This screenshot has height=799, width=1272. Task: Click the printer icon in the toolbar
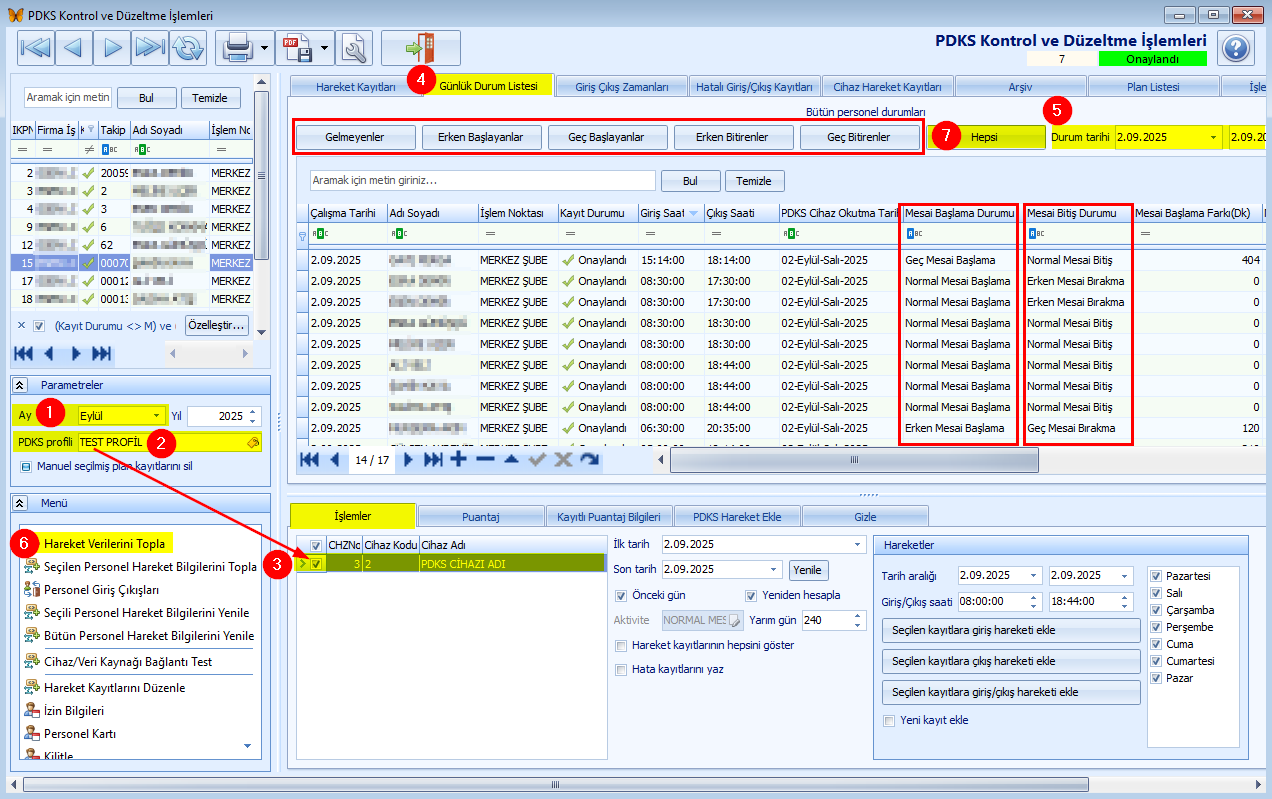tap(237, 47)
